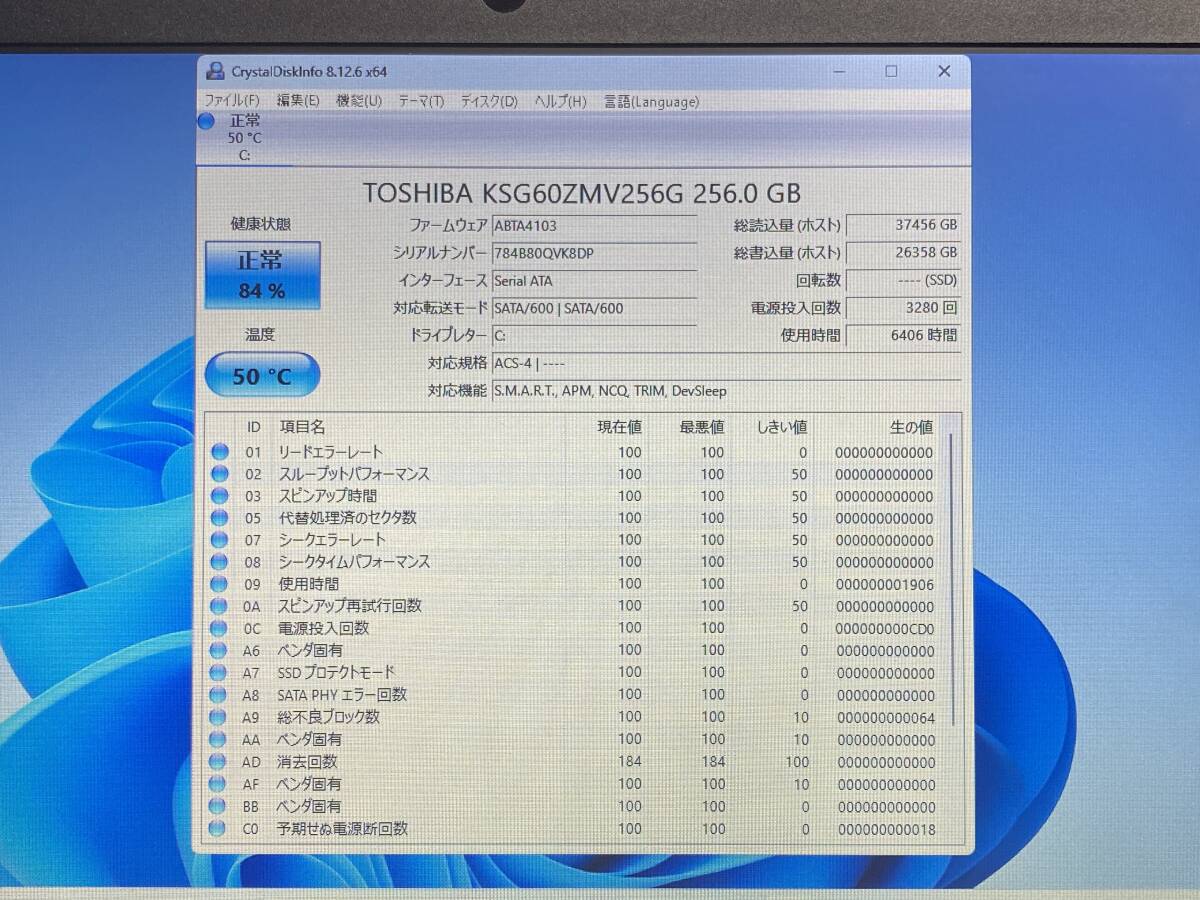
Task: Click the CrystalDiskInfo application icon in the title bar
Action: click(215, 71)
